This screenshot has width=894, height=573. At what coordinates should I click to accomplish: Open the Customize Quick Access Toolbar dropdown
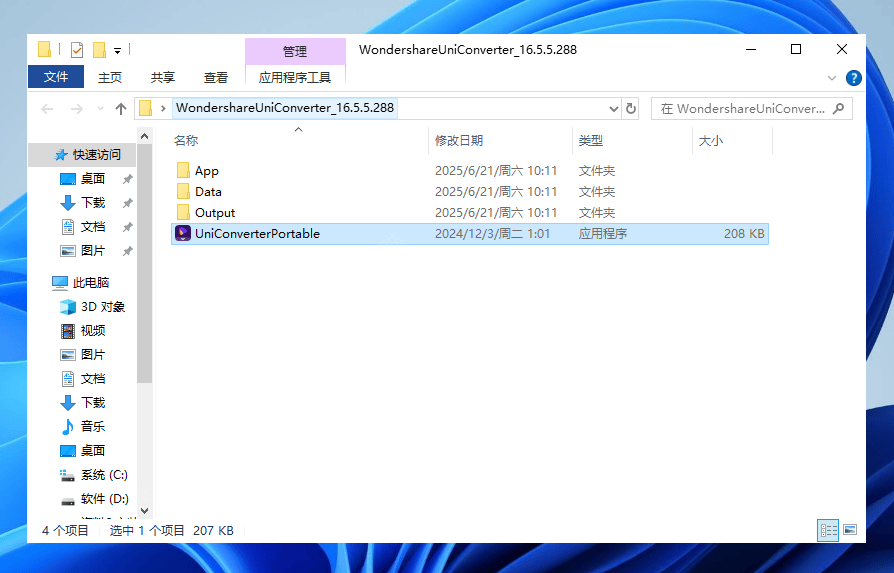pos(117,51)
